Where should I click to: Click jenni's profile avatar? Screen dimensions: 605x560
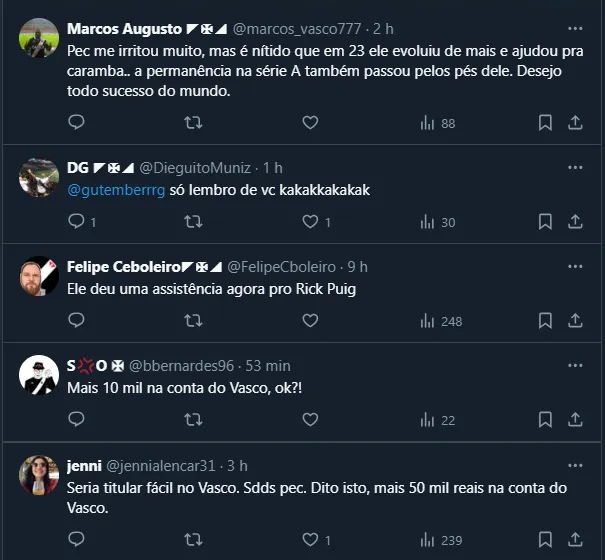click(x=39, y=475)
